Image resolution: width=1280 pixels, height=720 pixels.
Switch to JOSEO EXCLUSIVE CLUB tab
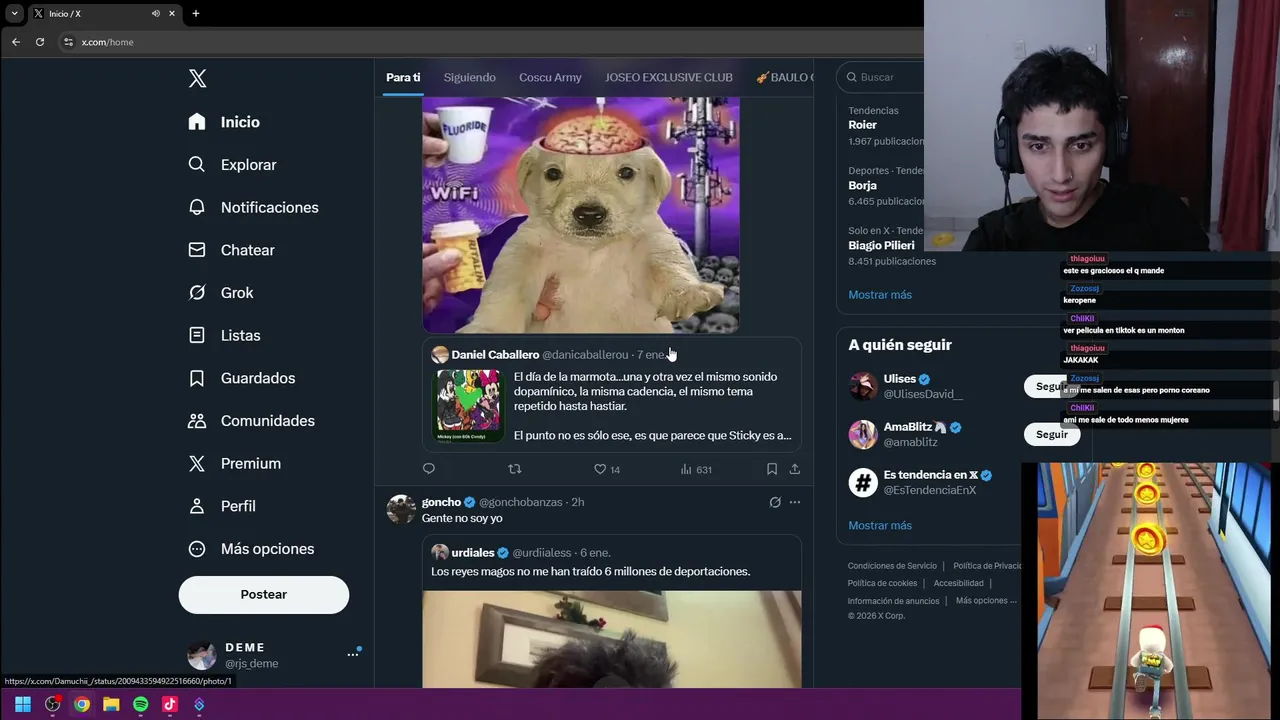pyautogui.click(x=669, y=77)
